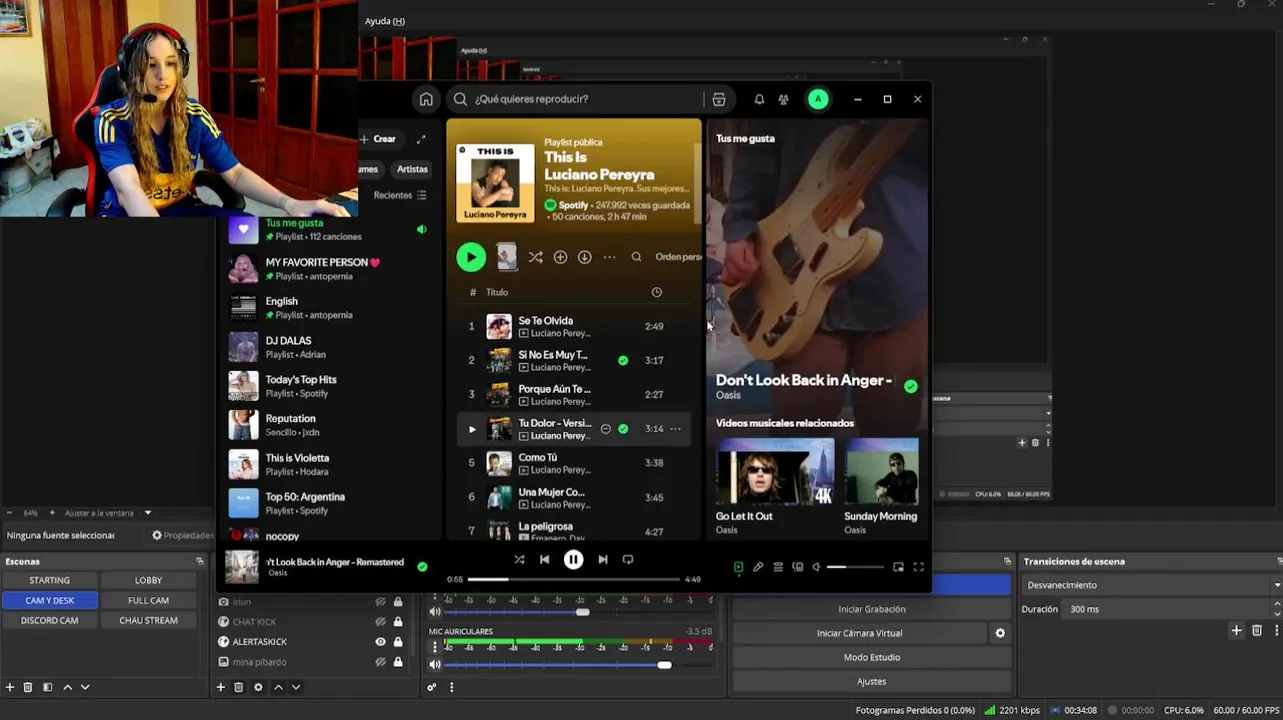Show the iriun source
1283x720 pixels.
380,602
